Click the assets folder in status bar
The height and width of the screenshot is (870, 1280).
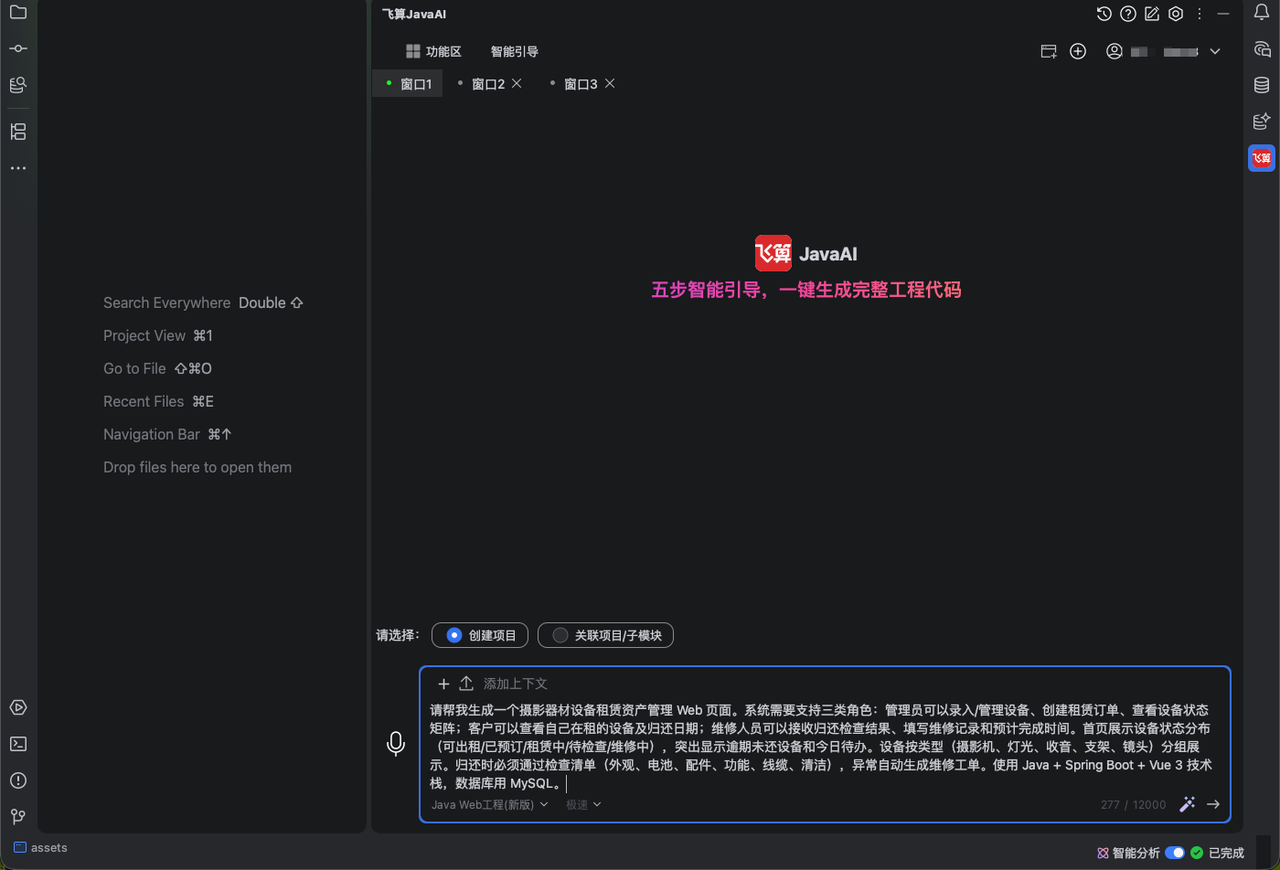coord(41,848)
